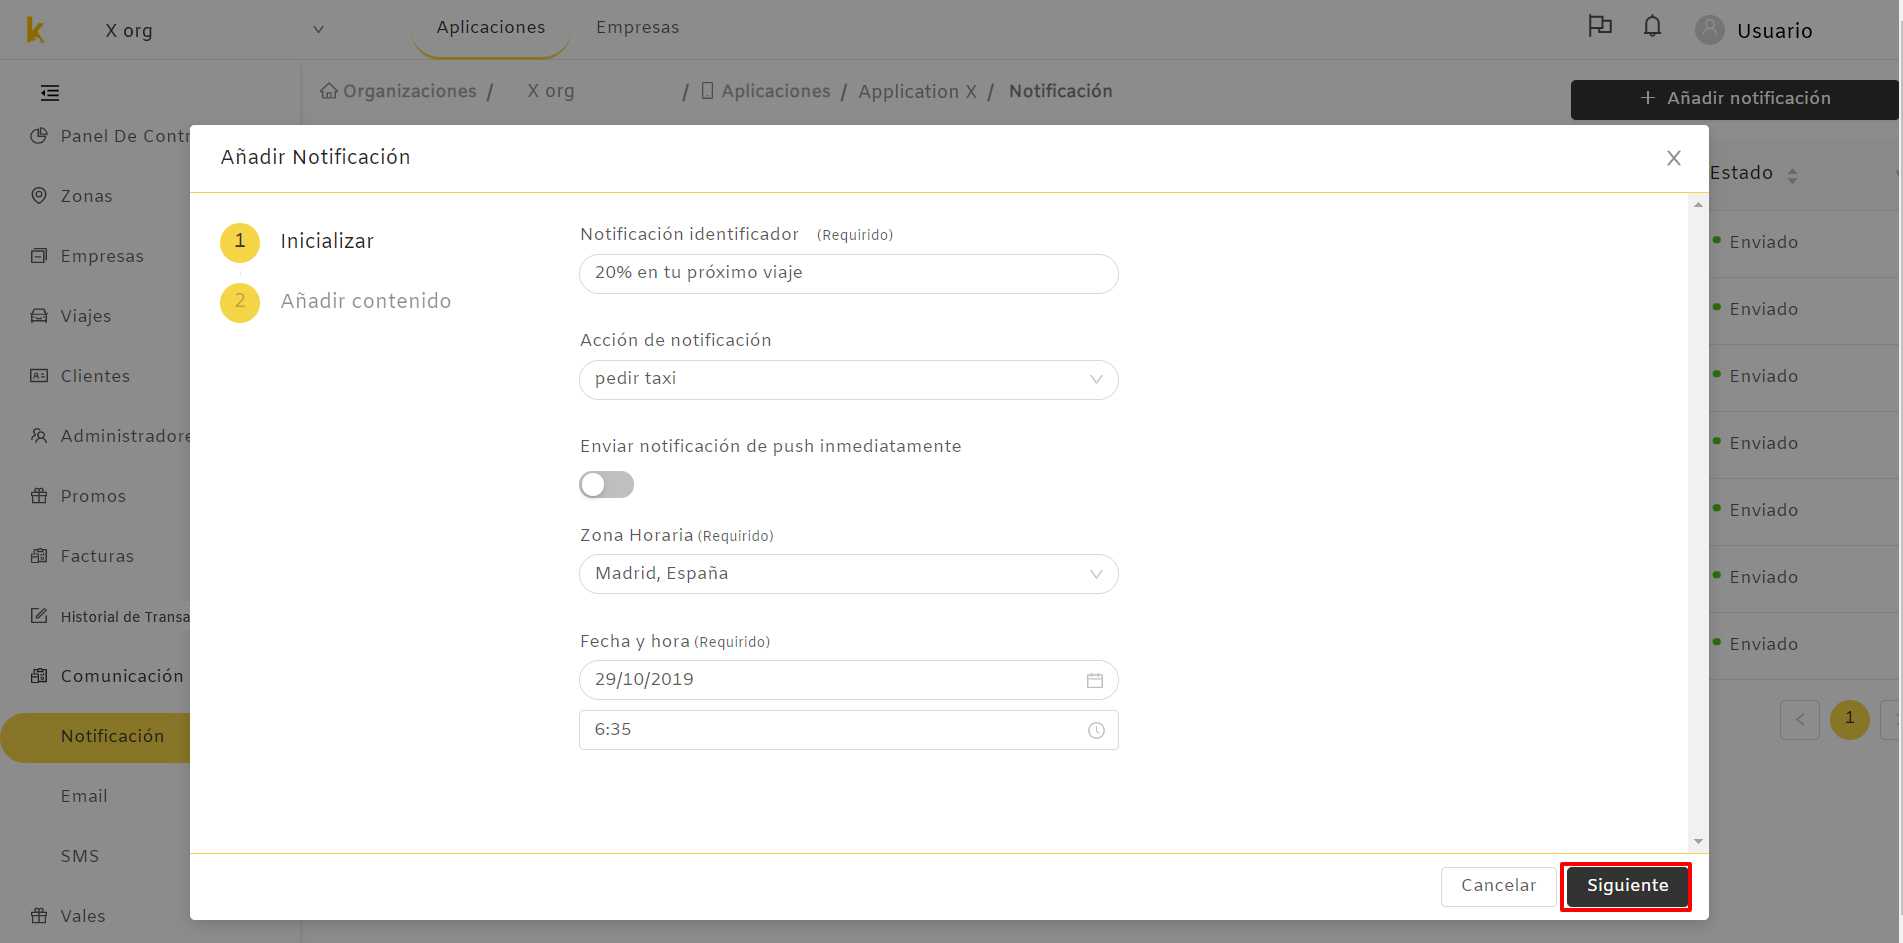Screen dimensions: 1903x943
Task: Click the Zonas location pin icon
Action: tap(39, 195)
